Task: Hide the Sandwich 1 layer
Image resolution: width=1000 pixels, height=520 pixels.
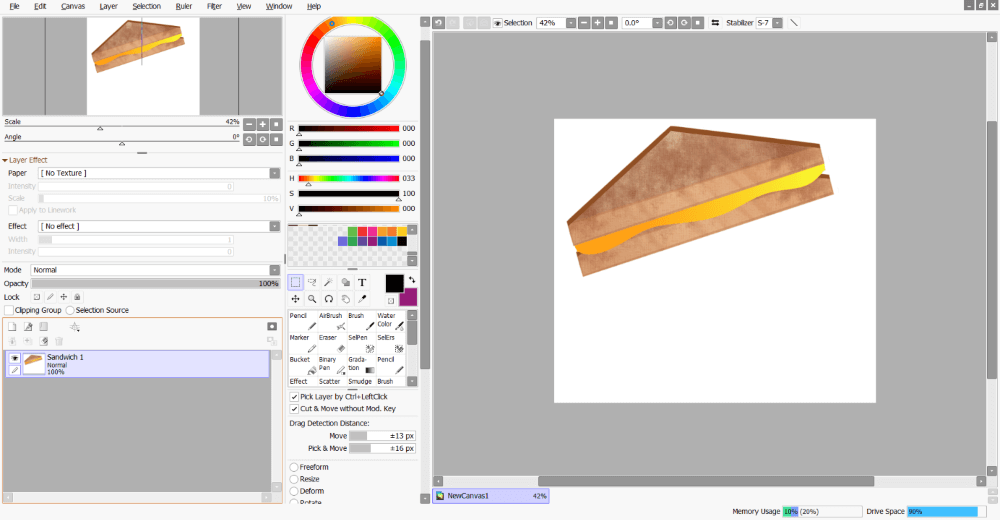Action: point(14,358)
